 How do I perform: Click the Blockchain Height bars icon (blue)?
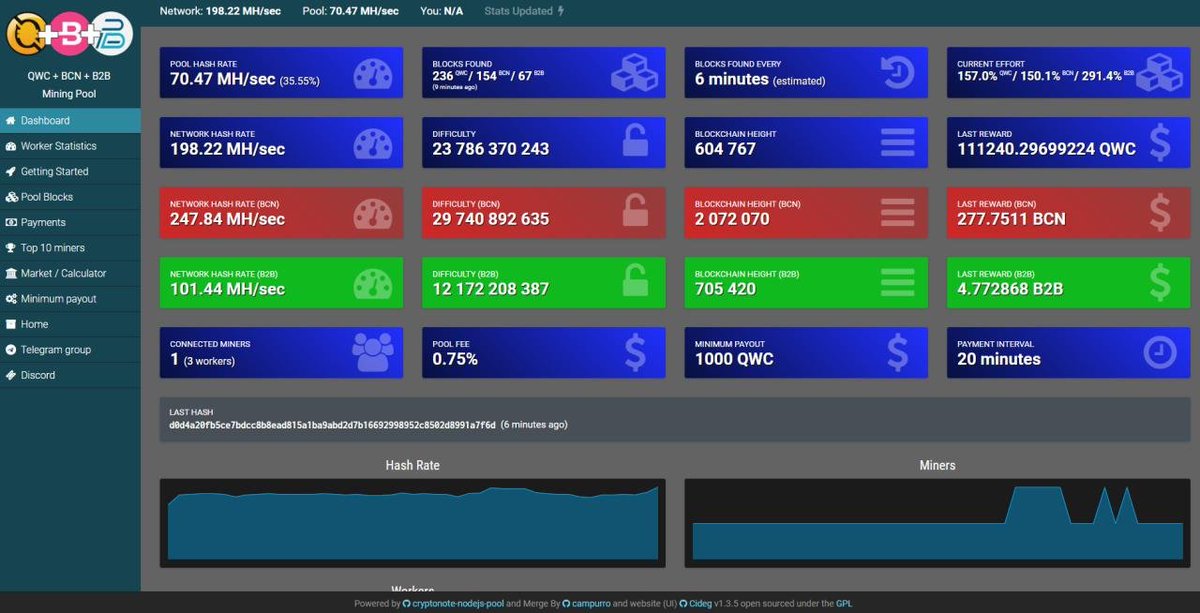click(x=897, y=143)
